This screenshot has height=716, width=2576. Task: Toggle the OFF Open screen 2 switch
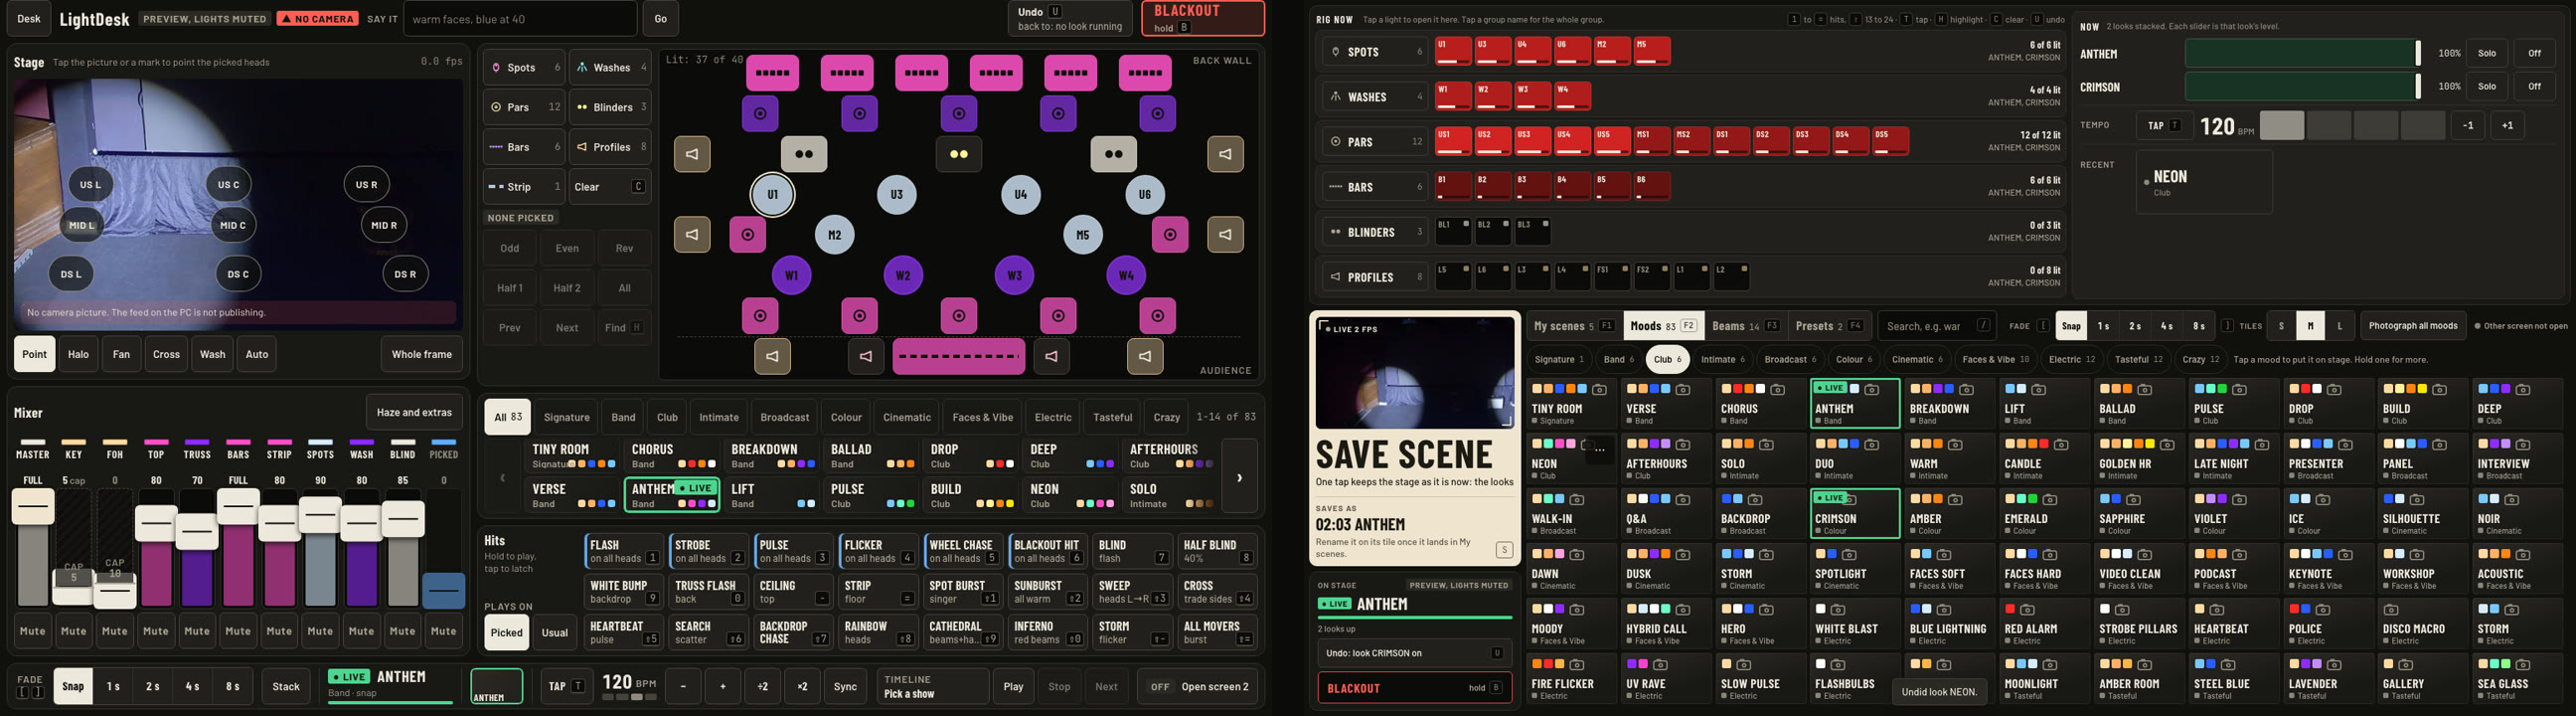1198,687
